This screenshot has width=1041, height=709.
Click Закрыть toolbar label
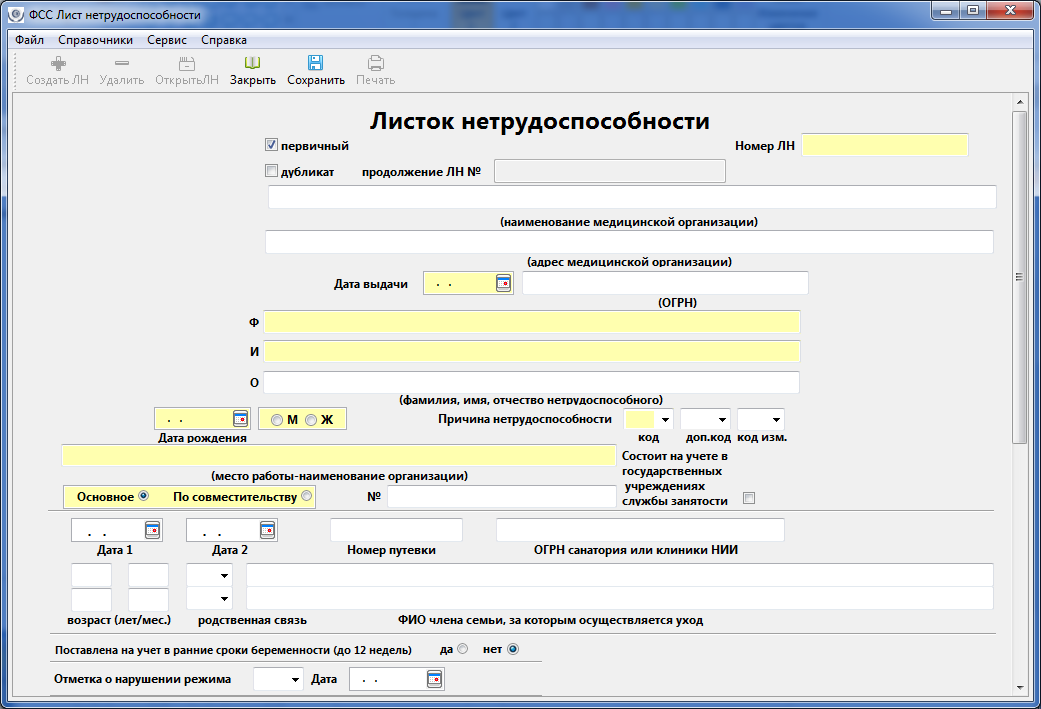[x=253, y=80]
